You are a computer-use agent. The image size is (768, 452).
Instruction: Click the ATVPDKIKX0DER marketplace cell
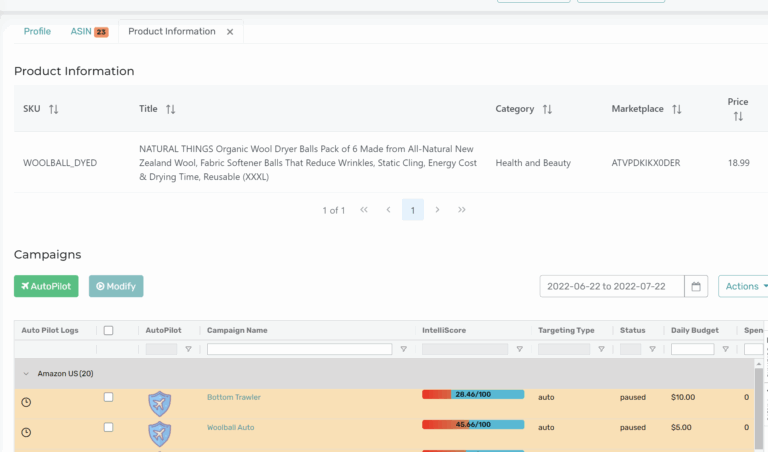pos(646,163)
